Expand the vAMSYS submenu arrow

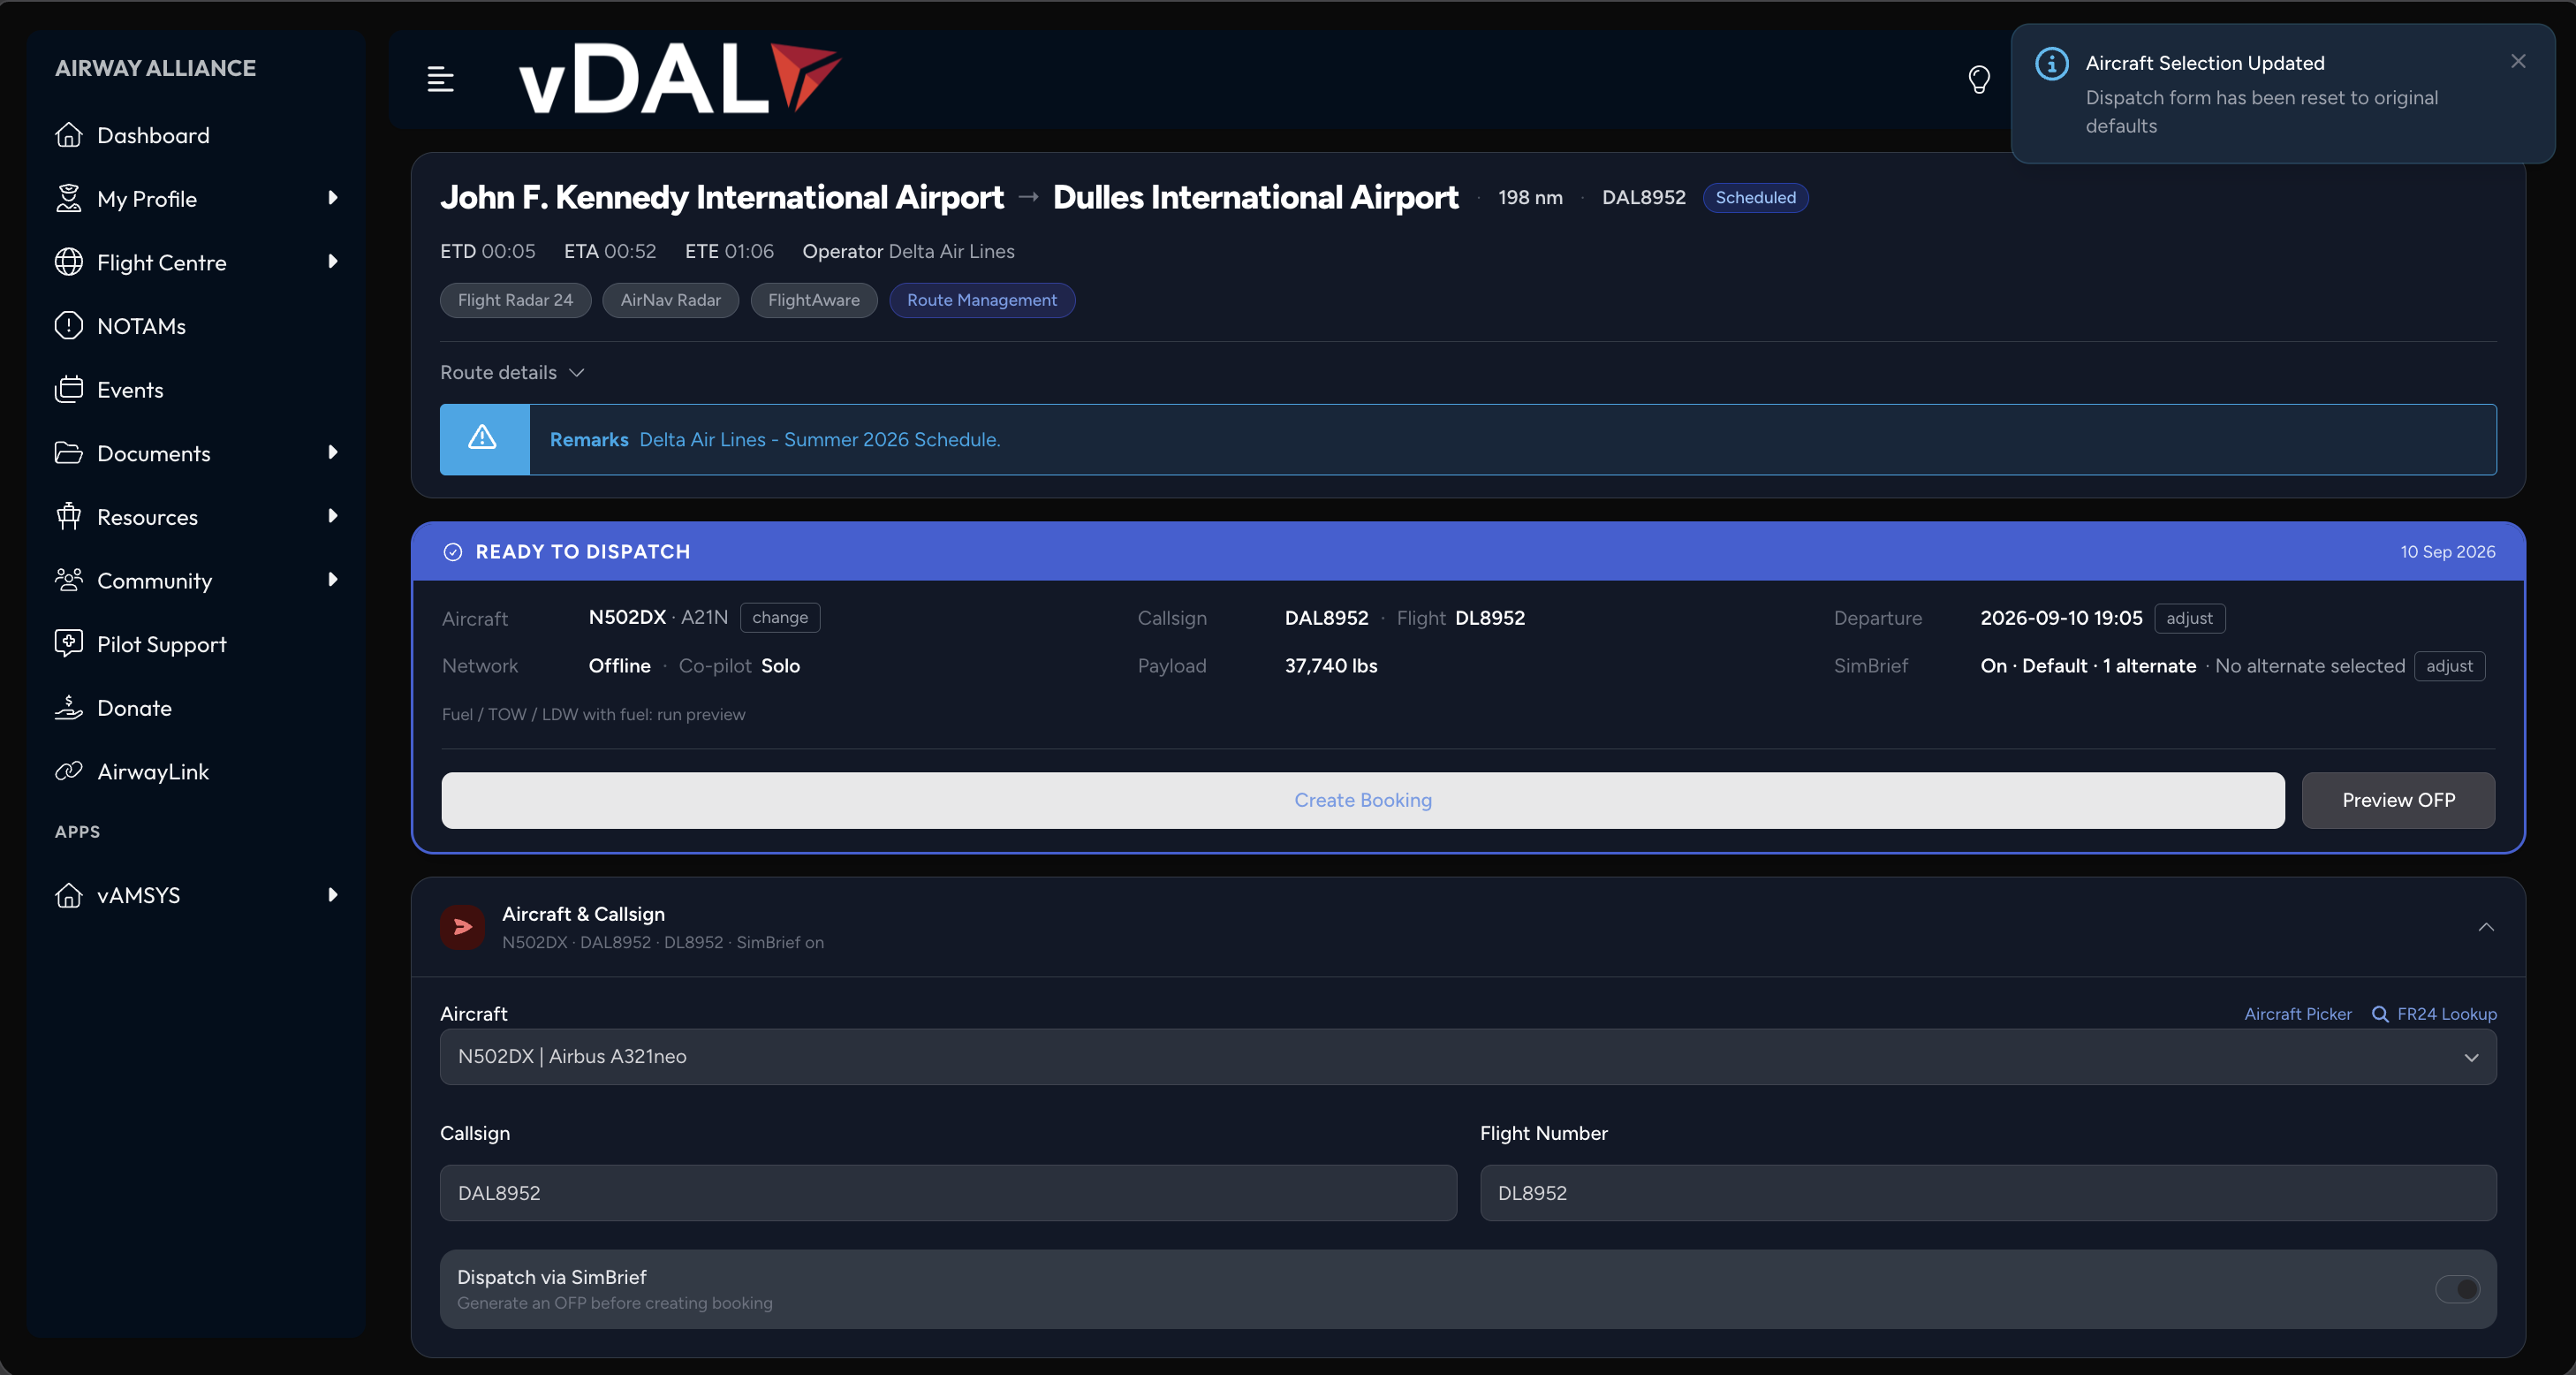tap(333, 895)
